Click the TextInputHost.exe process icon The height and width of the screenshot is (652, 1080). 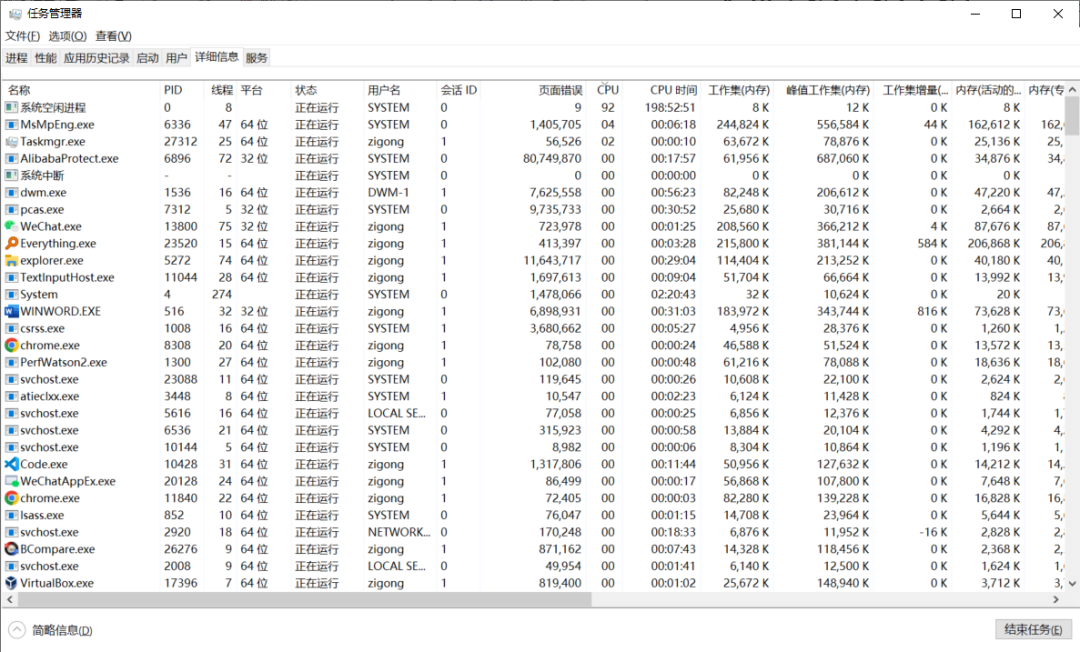[x=11, y=277]
